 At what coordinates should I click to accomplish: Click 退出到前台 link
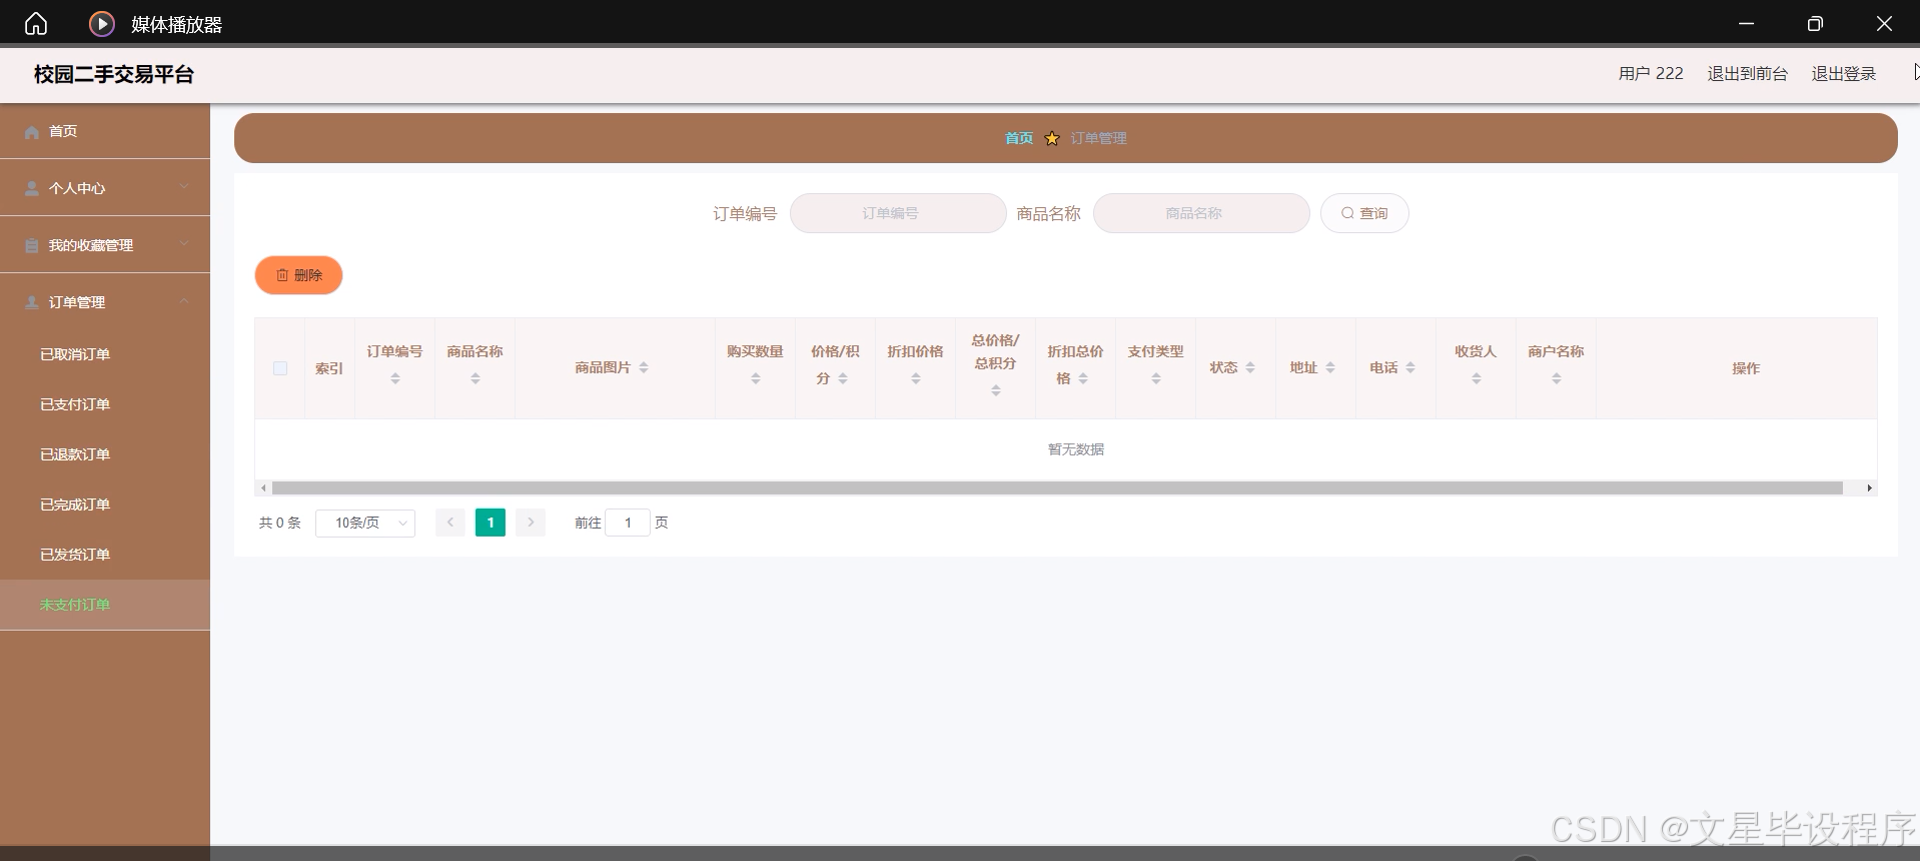(x=1747, y=73)
